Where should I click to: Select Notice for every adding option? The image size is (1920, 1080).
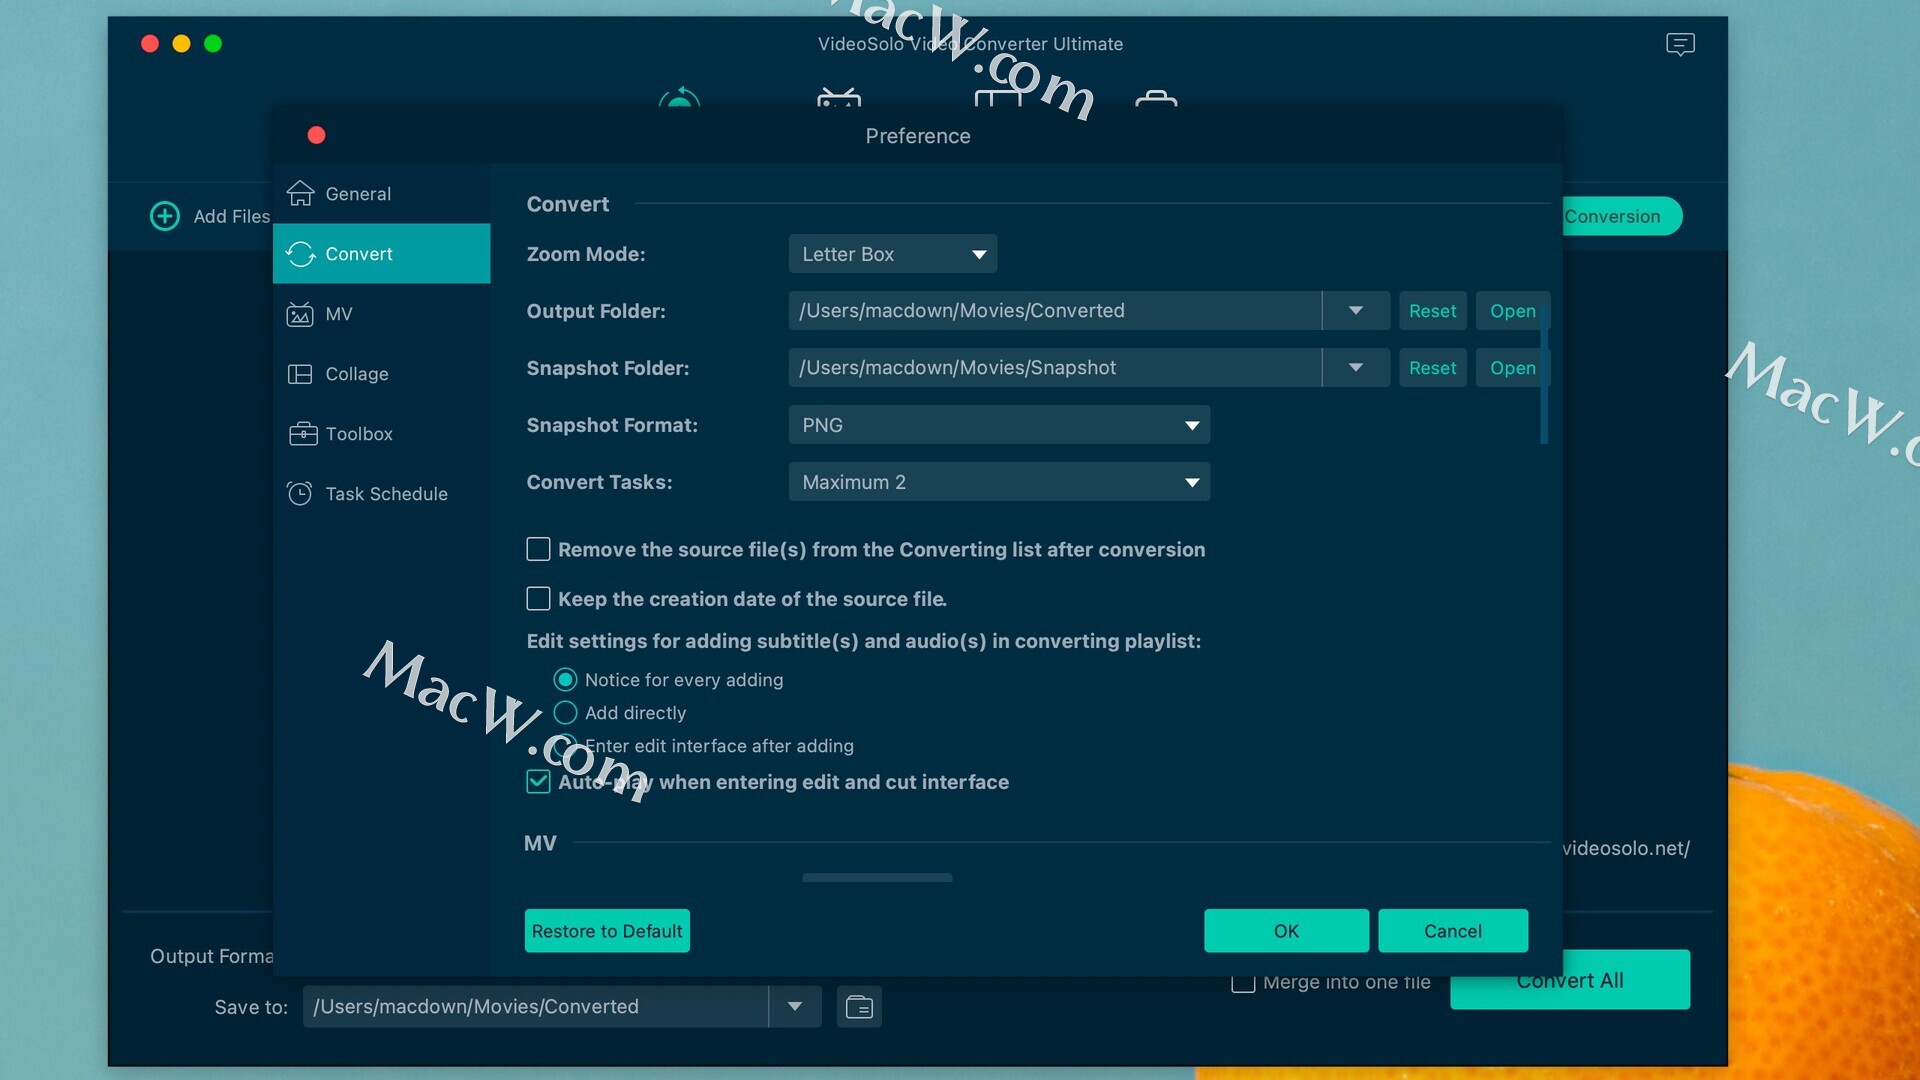pyautogui.click(x=565, y=680)
